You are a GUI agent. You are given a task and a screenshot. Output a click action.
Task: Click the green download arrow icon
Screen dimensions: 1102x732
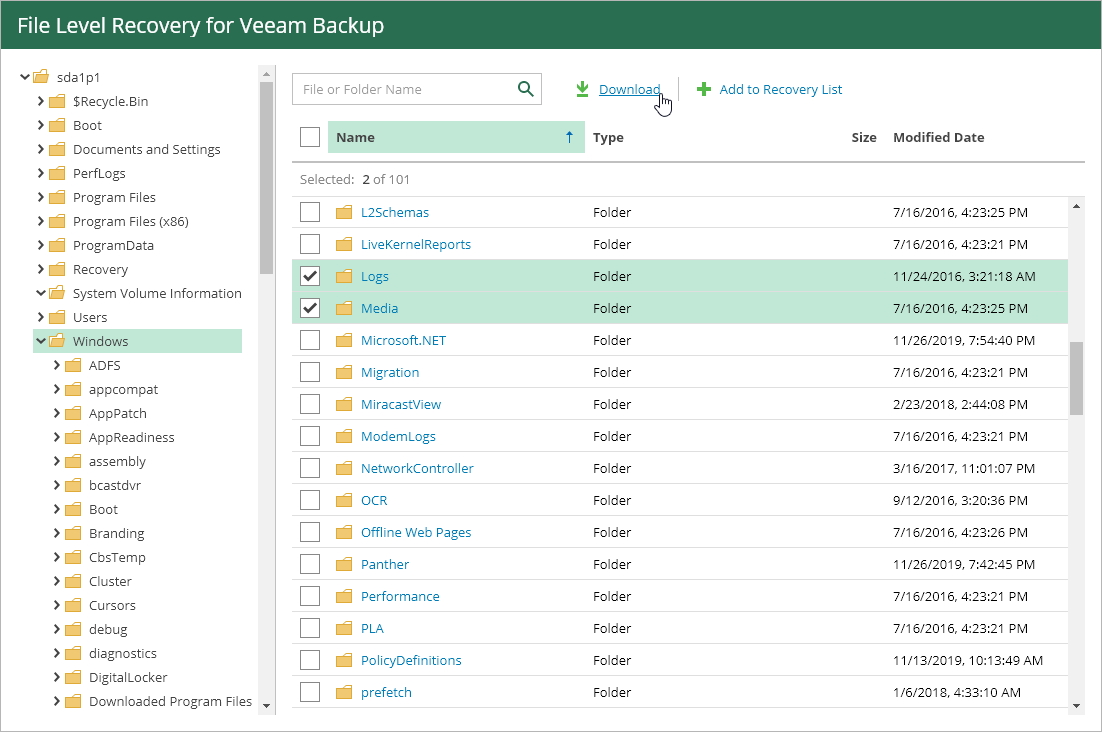pyautogui.click(x=582, y=89)
